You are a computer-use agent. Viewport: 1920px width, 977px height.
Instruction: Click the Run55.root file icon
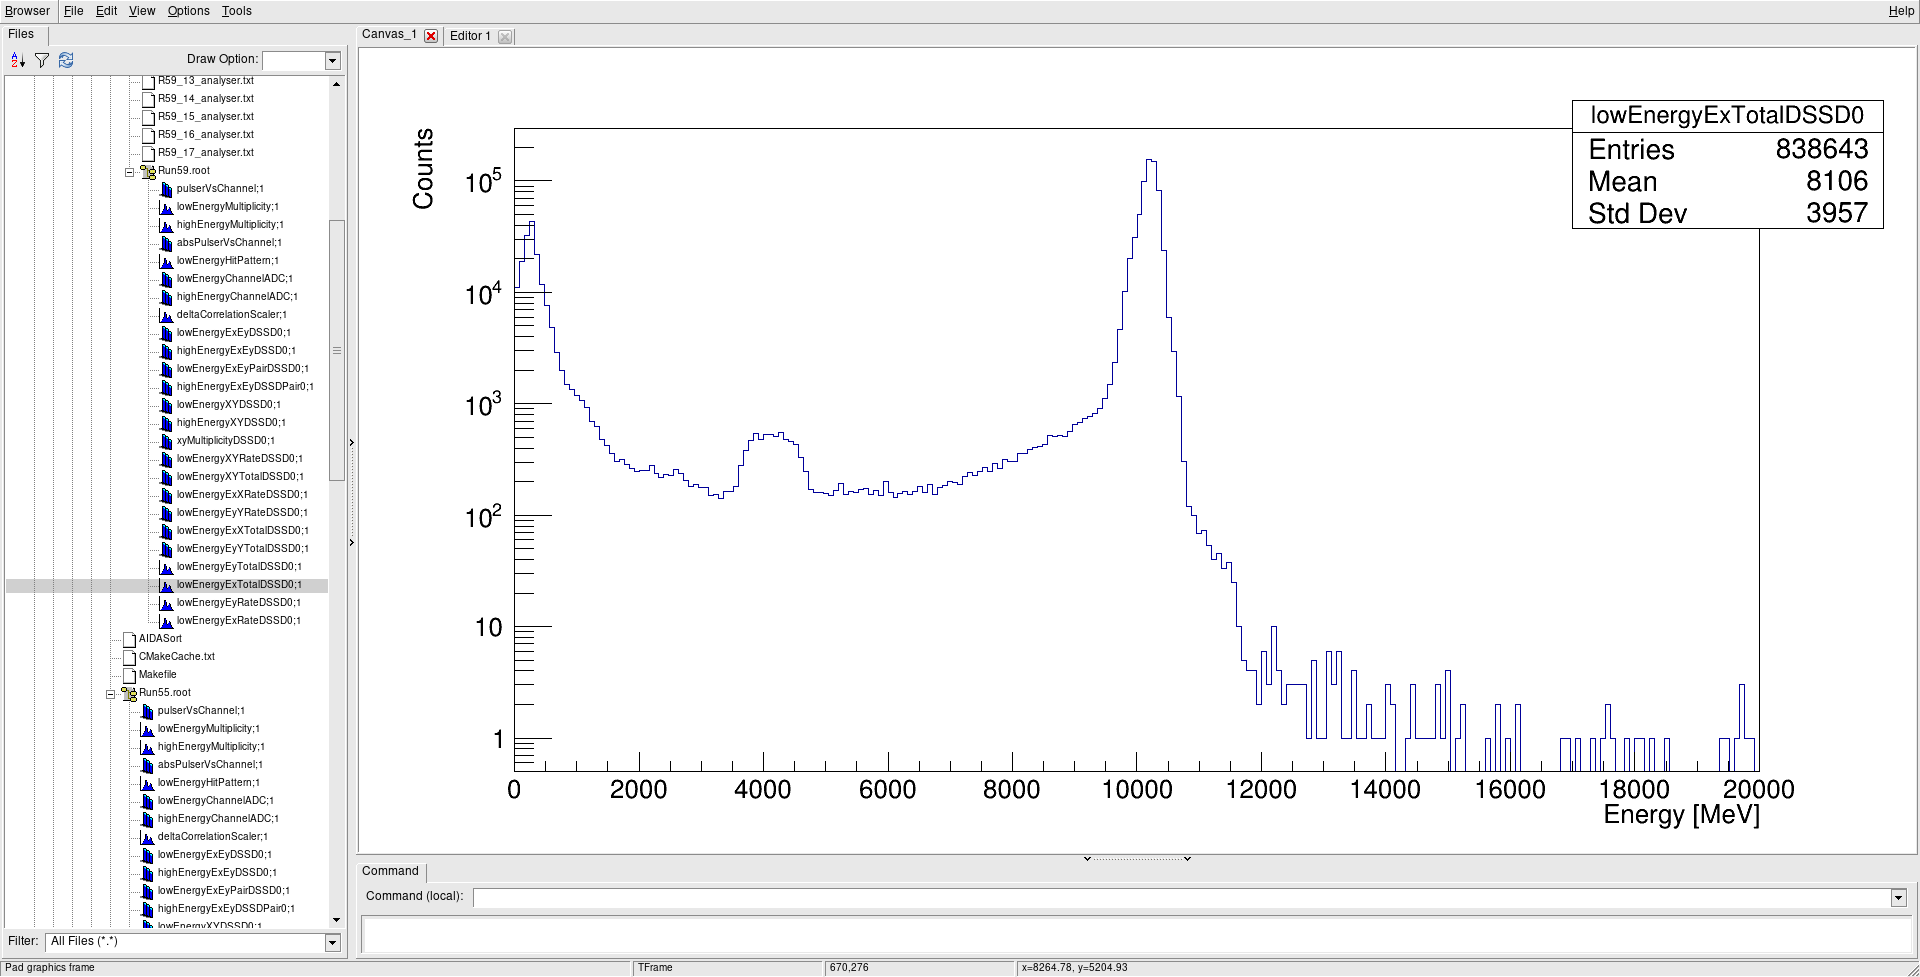click(x=129, y=693)
